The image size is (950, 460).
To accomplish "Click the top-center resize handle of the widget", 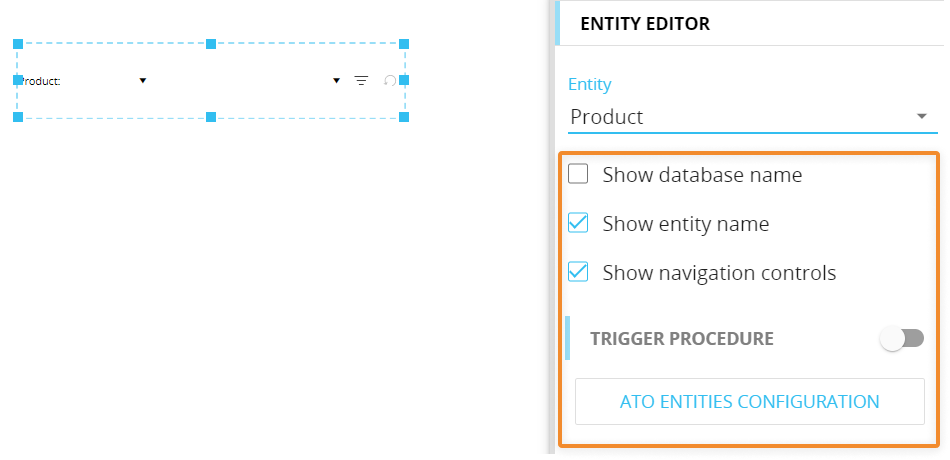I will (x=211, y=44).
